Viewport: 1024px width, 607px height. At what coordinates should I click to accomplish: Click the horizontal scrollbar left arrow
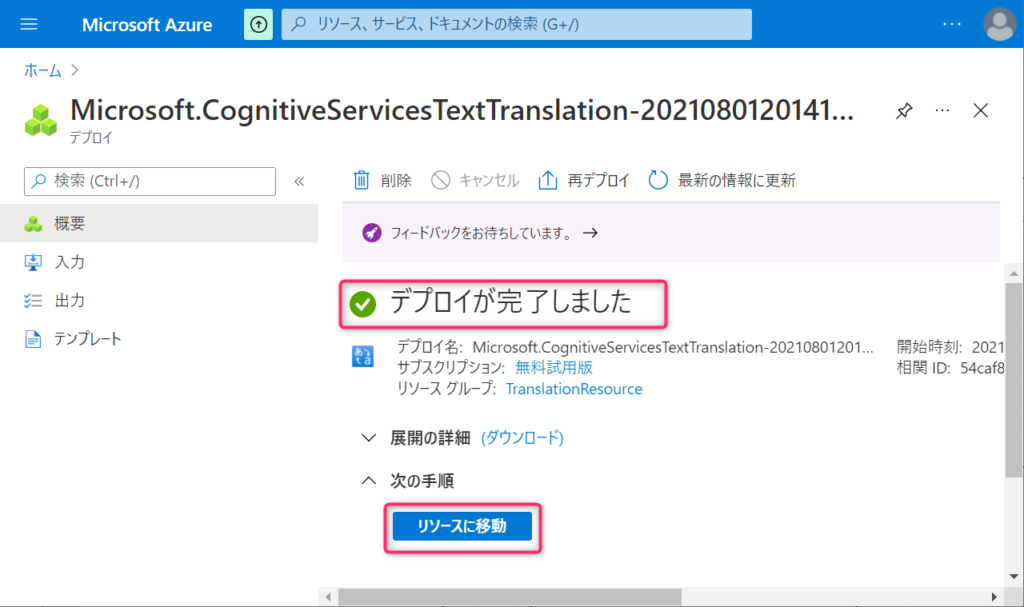coord(328,597)
